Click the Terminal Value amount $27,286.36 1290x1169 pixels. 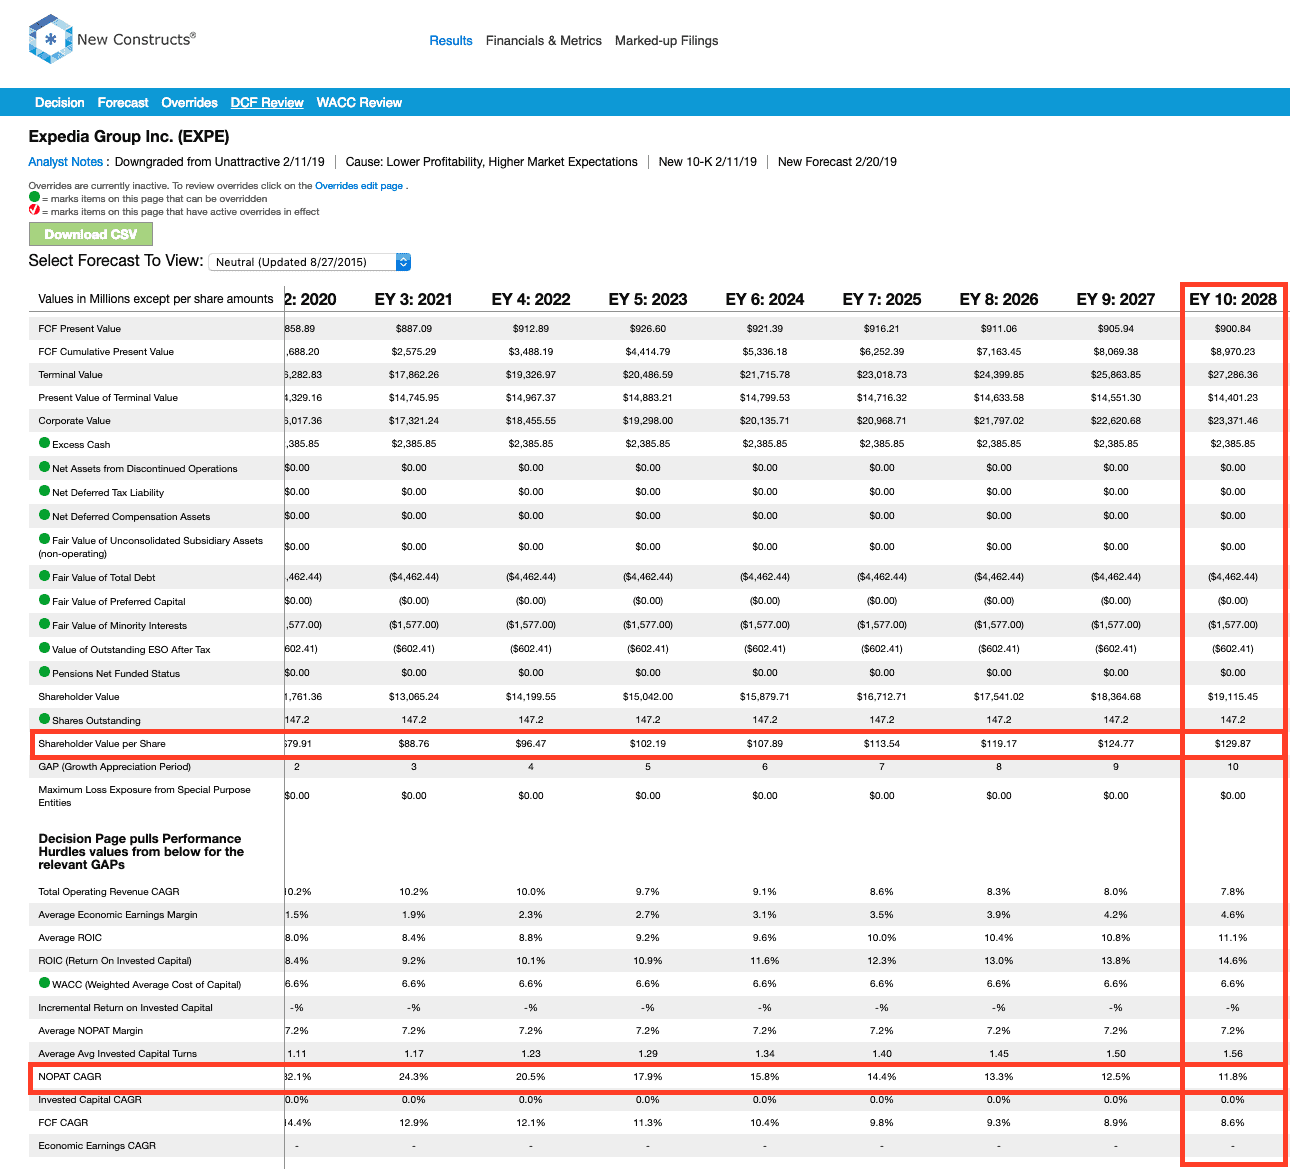coord(1233,375)
